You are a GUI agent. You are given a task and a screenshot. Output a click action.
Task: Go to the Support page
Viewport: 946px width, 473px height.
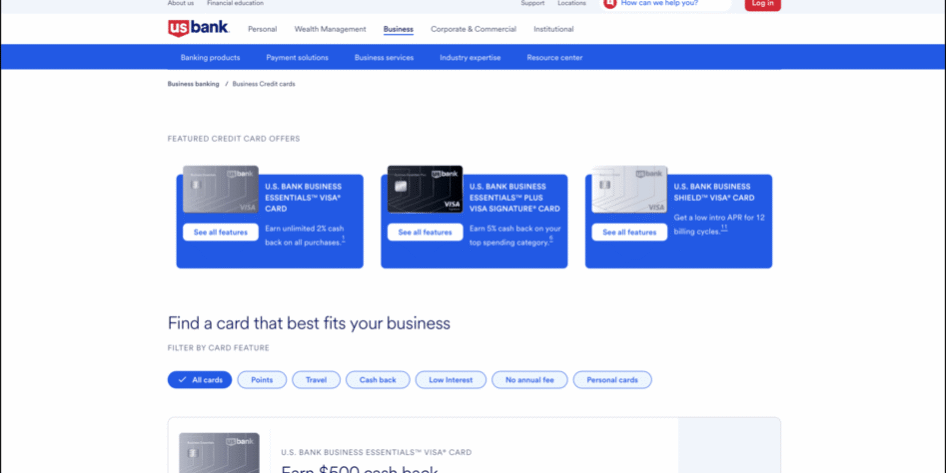click(x=533, y=3)
